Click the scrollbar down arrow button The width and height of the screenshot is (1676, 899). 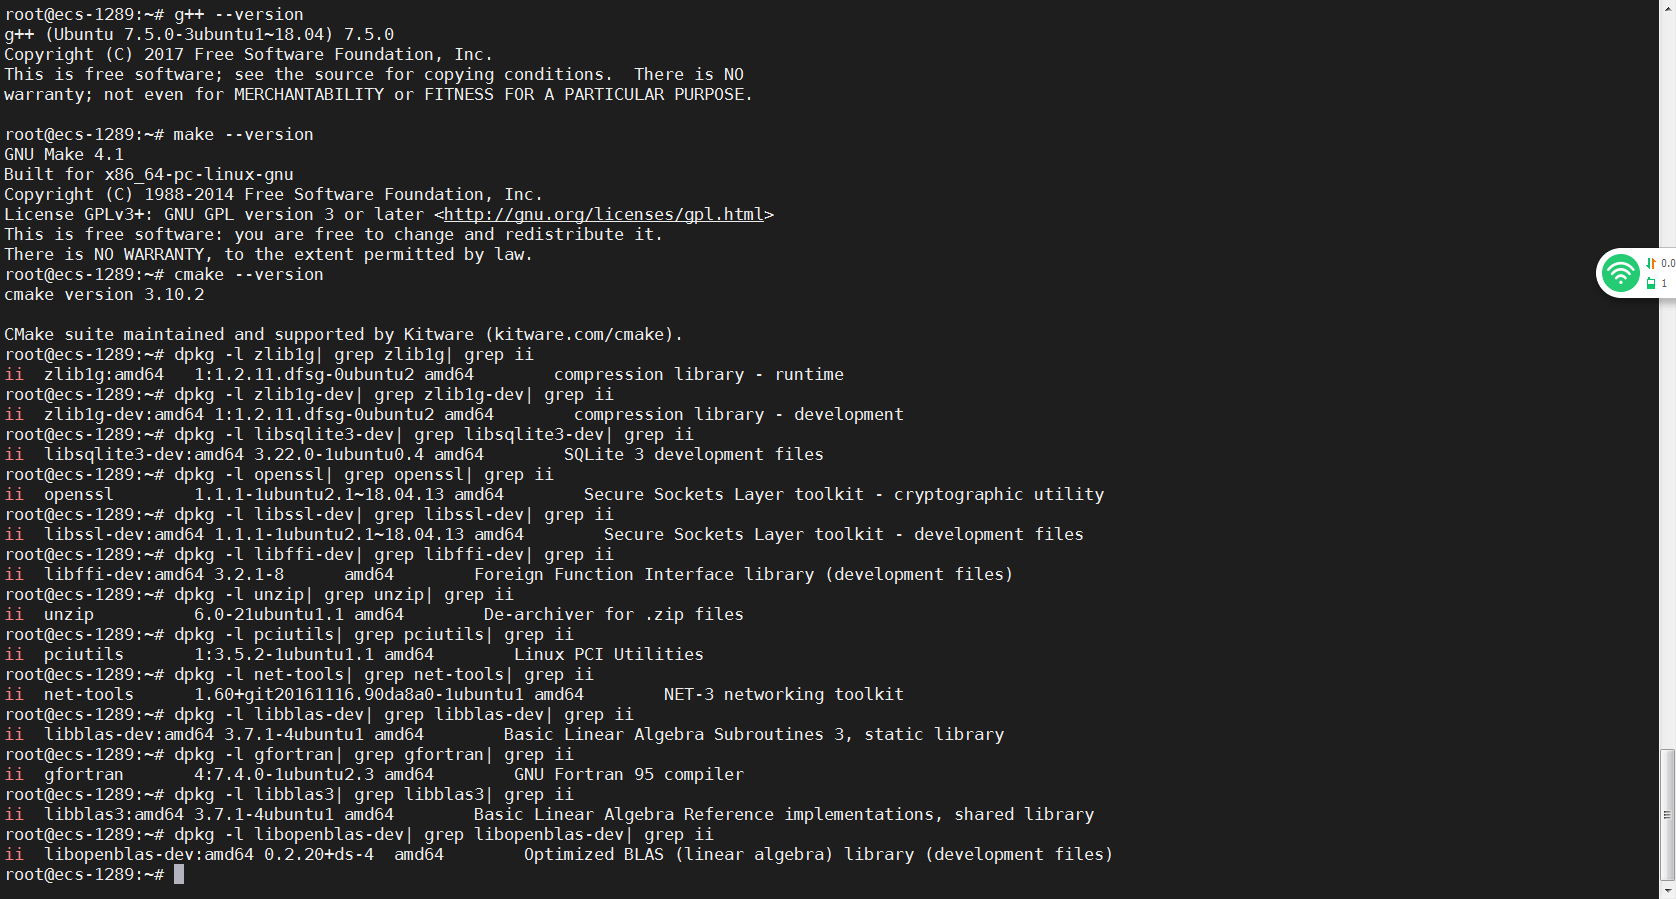1667,890
